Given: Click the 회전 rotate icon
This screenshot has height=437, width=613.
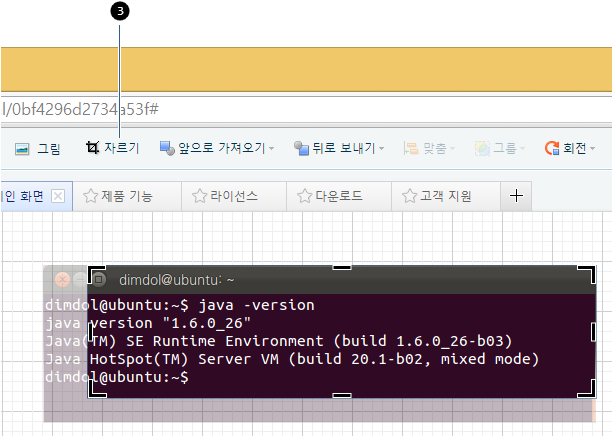Looking at the screenshot, I should 552,148.
